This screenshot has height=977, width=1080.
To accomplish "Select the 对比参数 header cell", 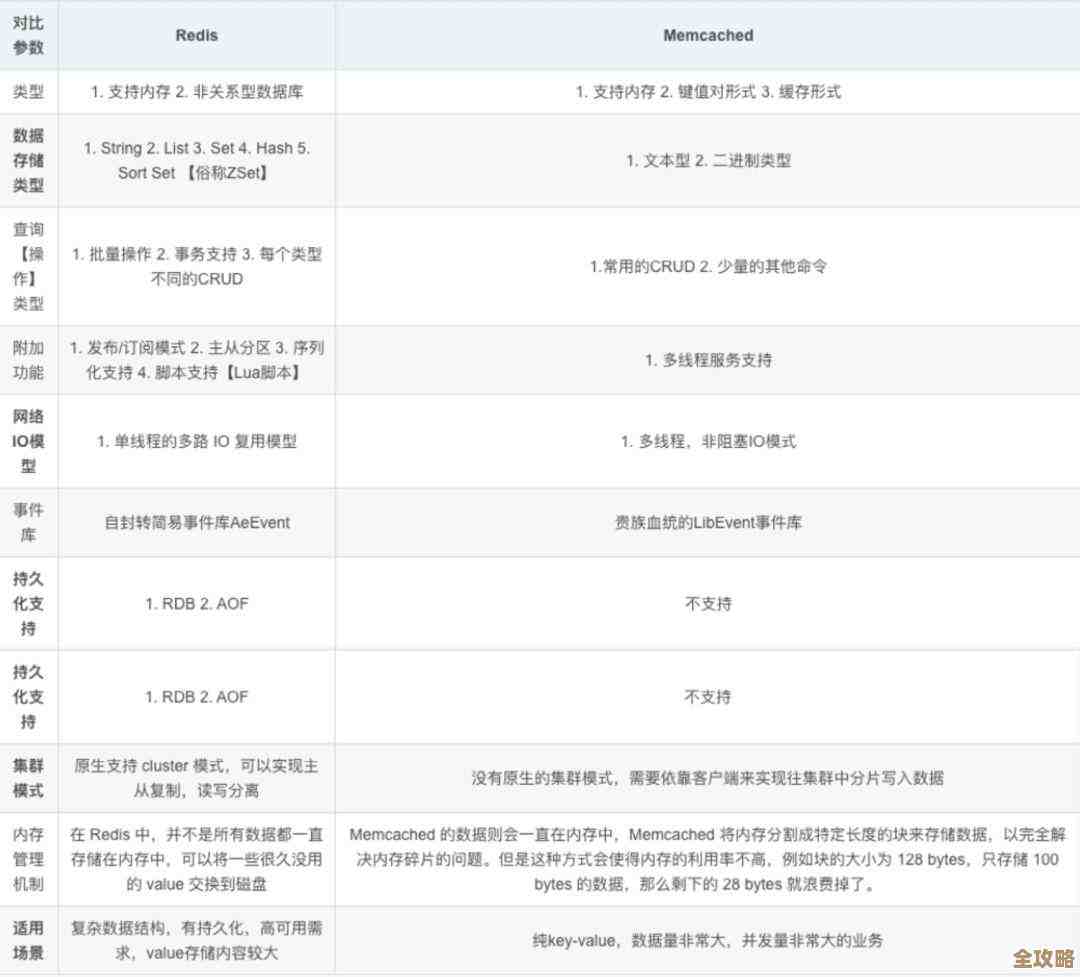I will [x=29, y=35].
